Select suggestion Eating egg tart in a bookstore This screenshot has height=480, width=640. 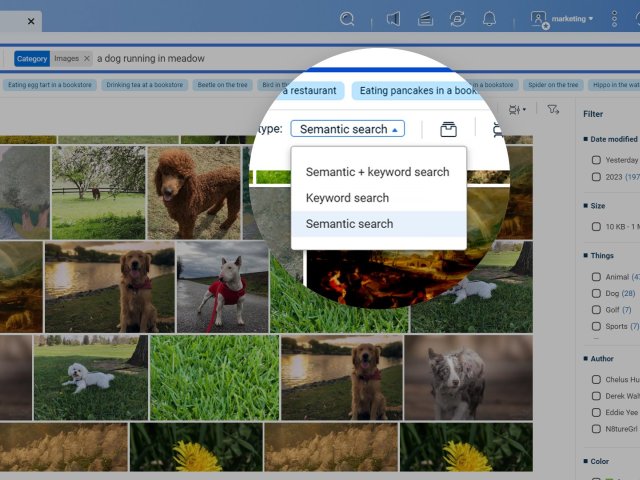pos(50,85)
